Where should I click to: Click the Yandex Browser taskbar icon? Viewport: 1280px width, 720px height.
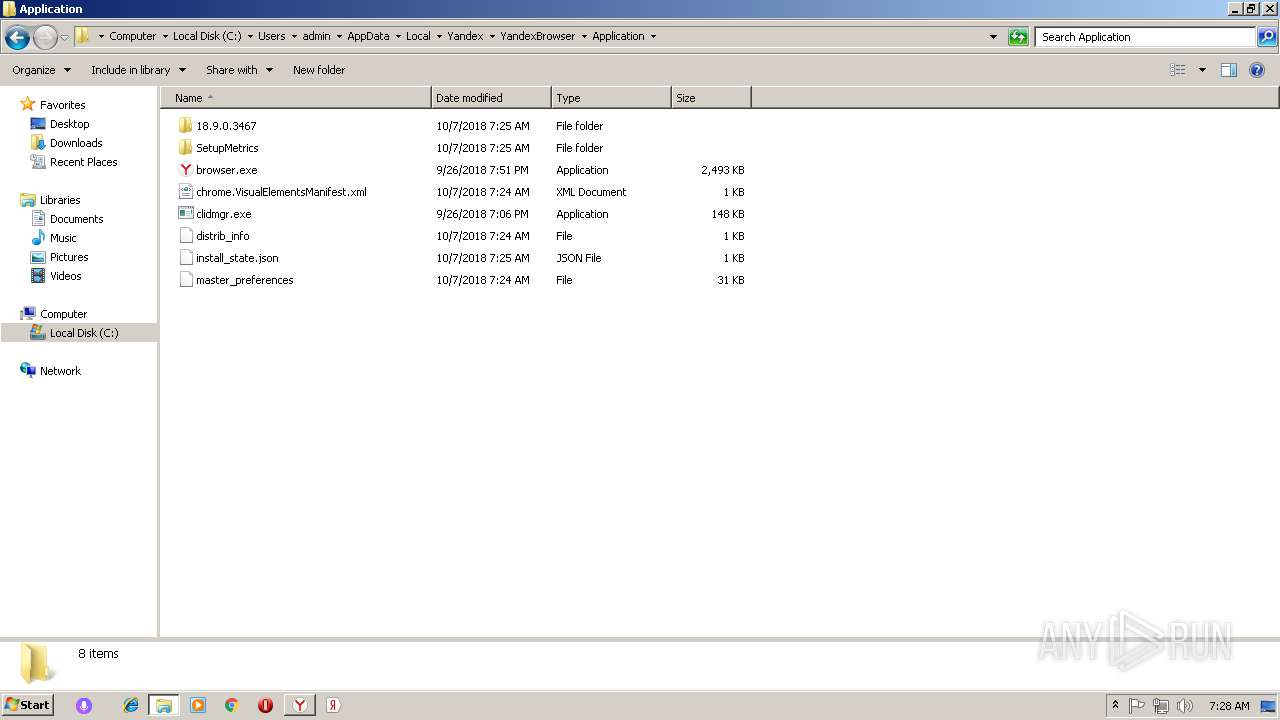click(299, 705)
